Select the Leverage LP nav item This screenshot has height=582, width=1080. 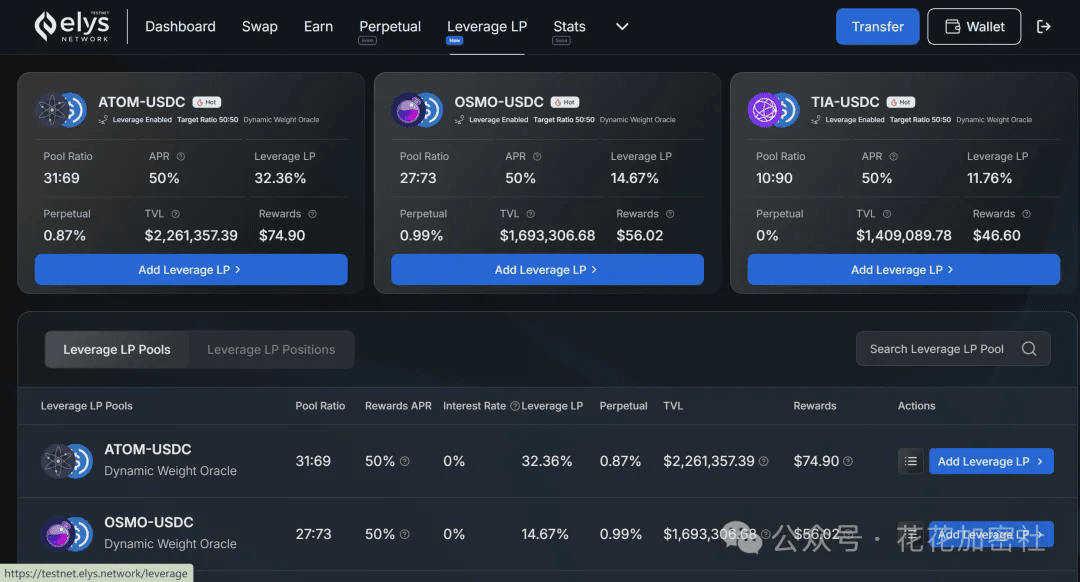[487, 26]
